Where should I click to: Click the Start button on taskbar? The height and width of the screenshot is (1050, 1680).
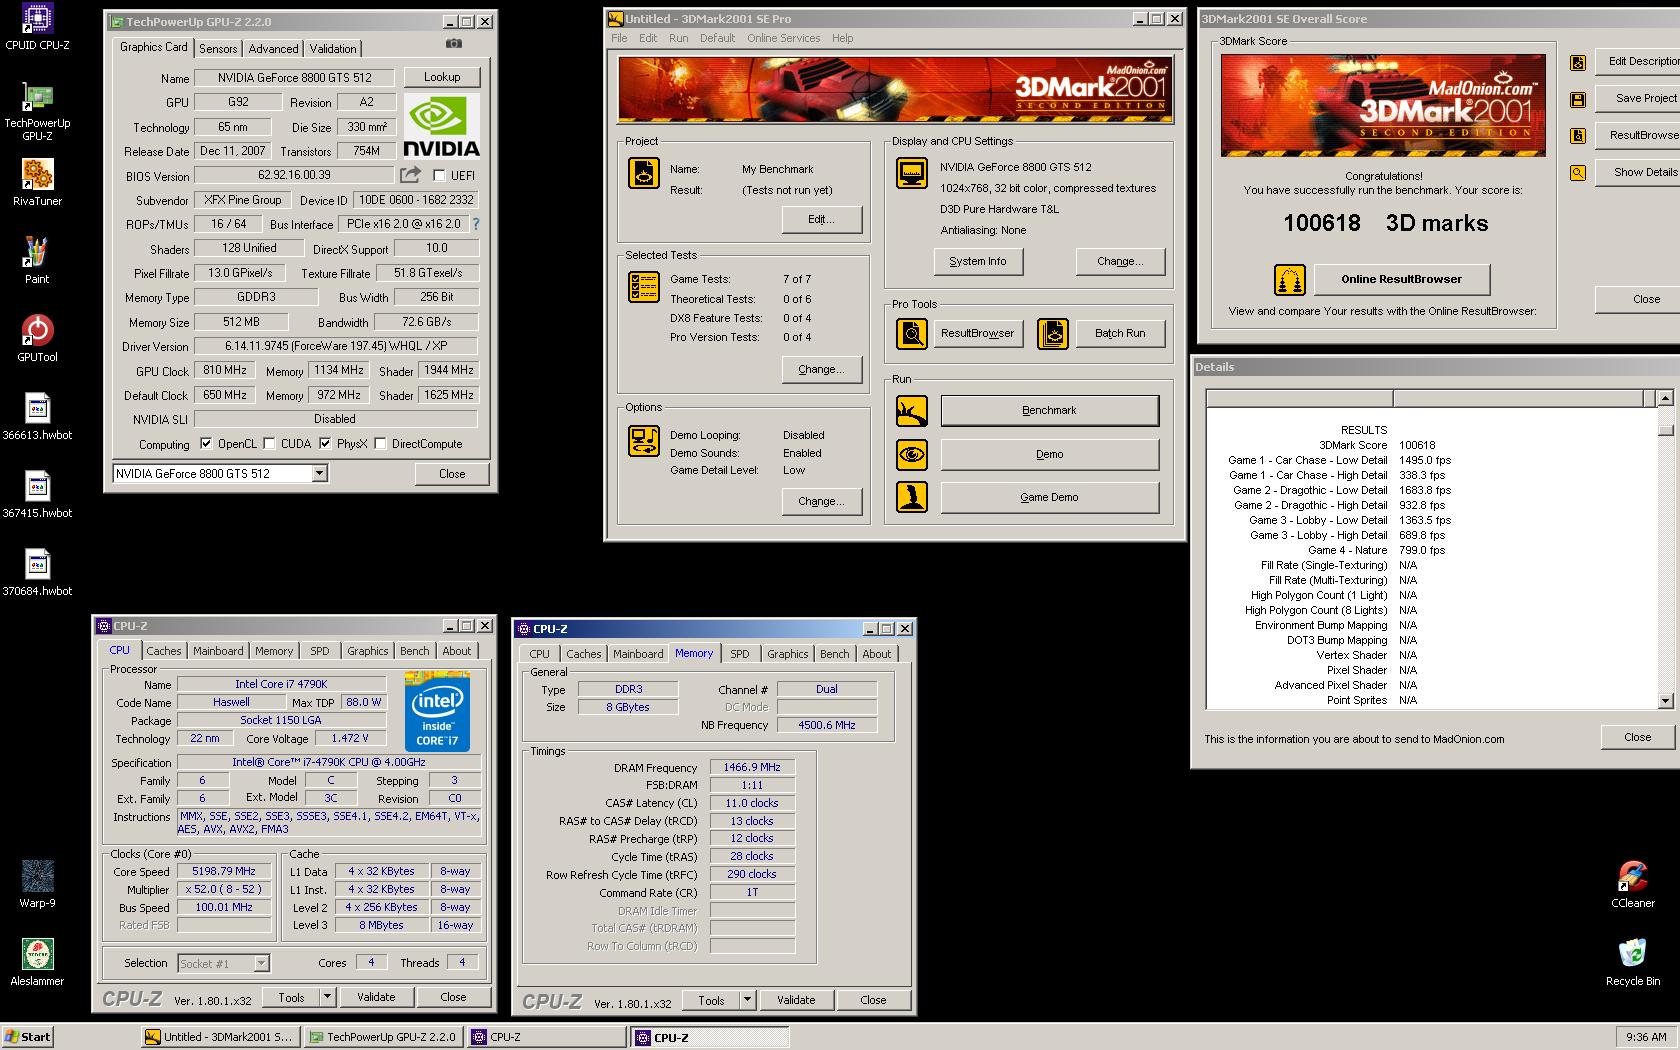click(28, 1037)
